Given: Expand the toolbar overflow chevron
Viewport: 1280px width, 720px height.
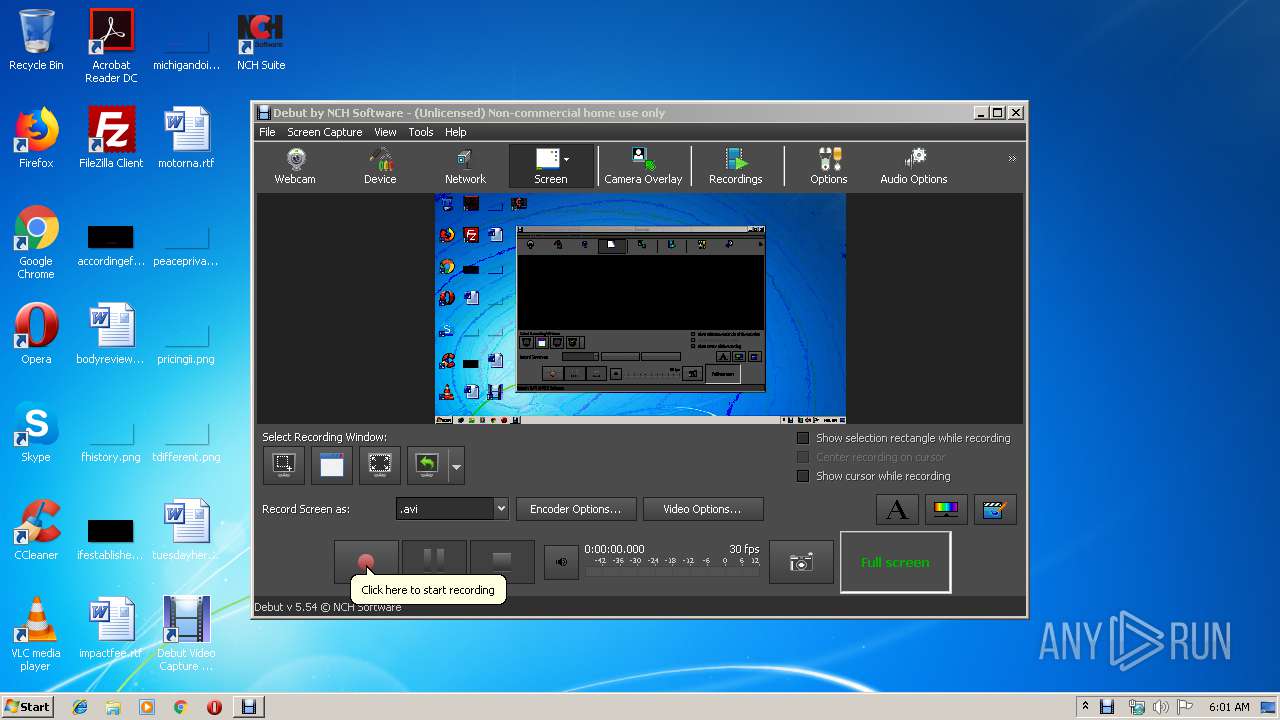Looking at the screenshot, I should [1012, 159].
